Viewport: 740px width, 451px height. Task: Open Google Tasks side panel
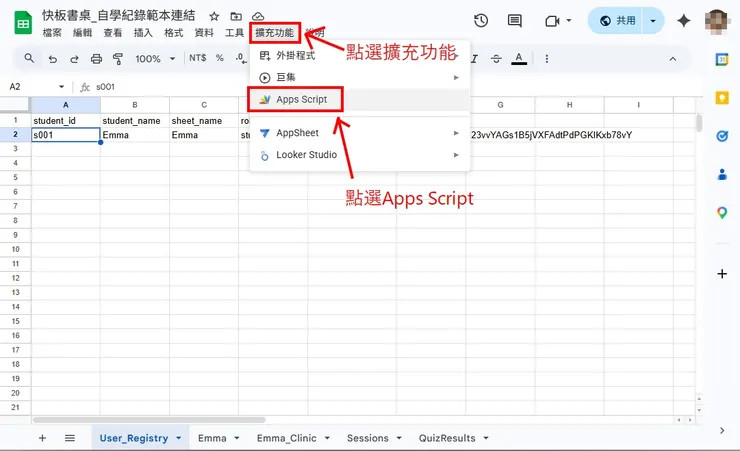coord(722,136)
